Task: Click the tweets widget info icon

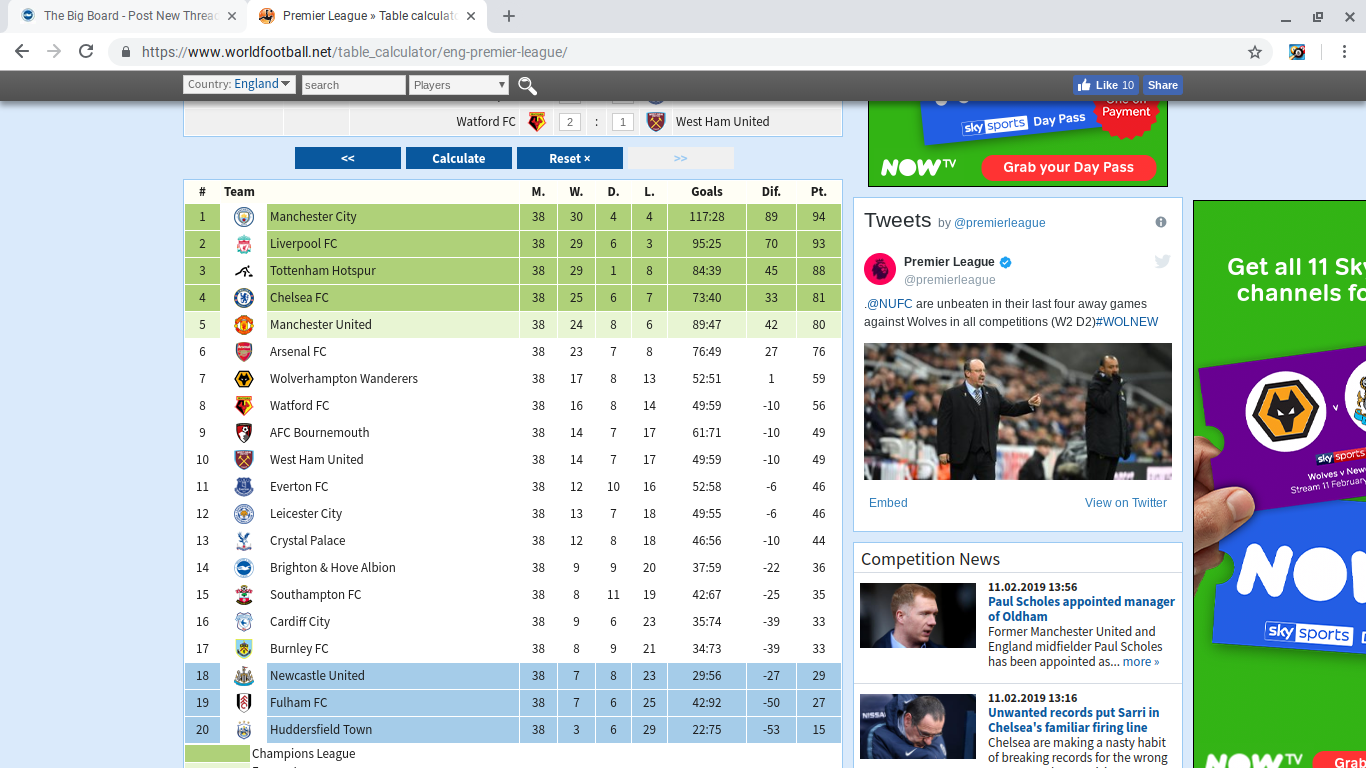Action: pos(1161,222)
